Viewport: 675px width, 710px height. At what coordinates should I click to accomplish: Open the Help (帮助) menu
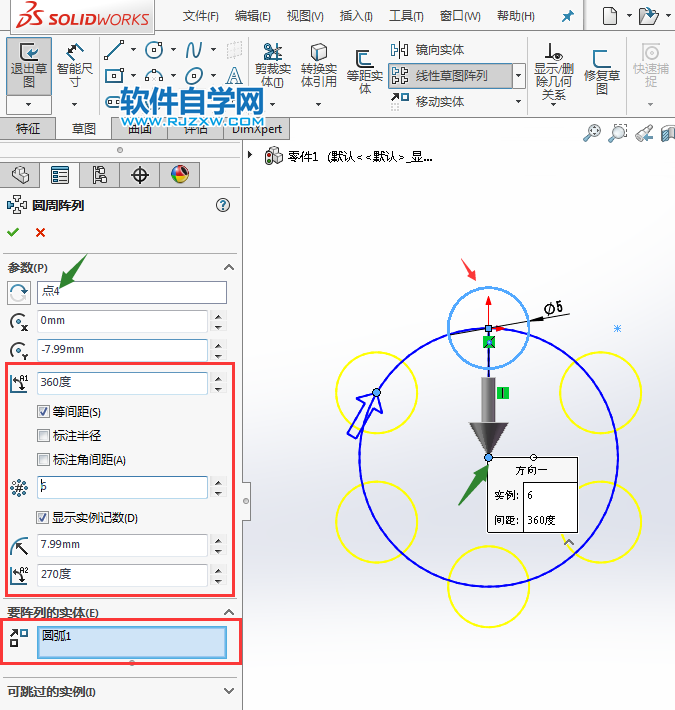(516, 17)
